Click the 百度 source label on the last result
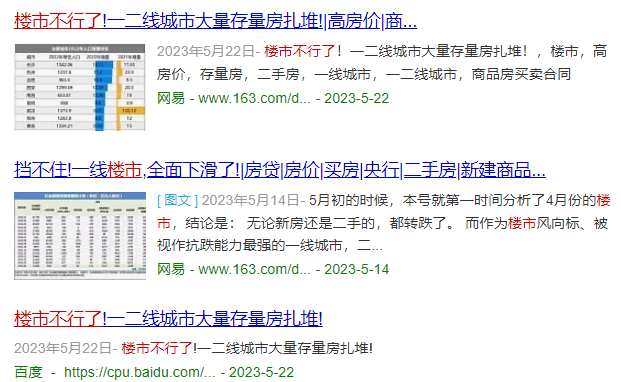Image resolution: width=621 pixels, height=382 pixels. point(28,372)
